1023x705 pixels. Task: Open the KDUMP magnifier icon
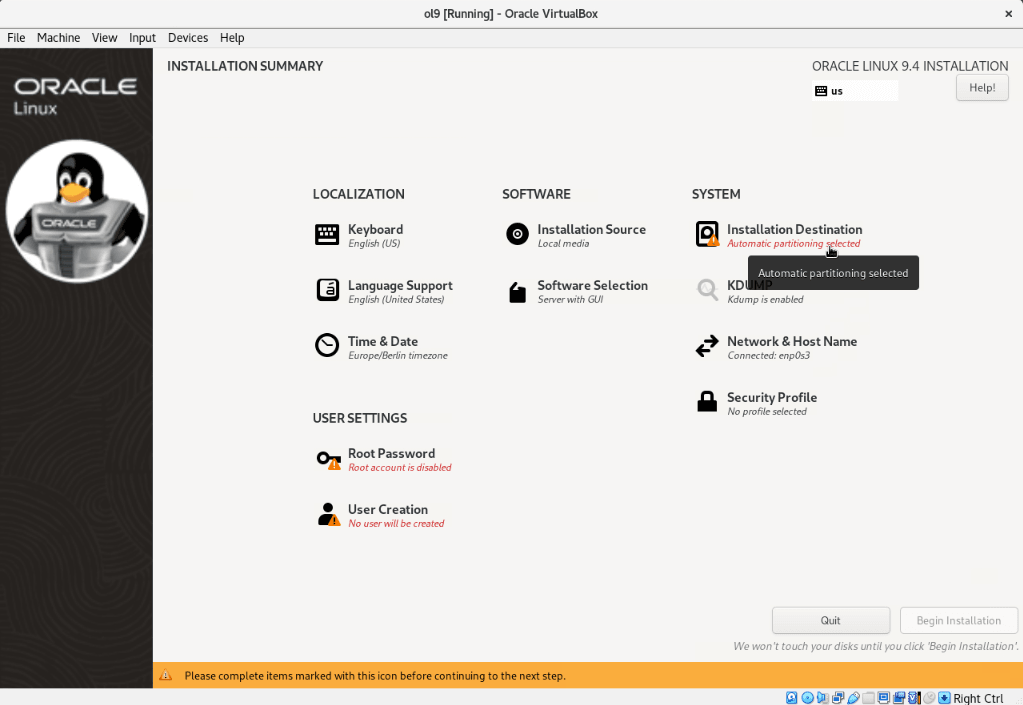pos(707,290)
